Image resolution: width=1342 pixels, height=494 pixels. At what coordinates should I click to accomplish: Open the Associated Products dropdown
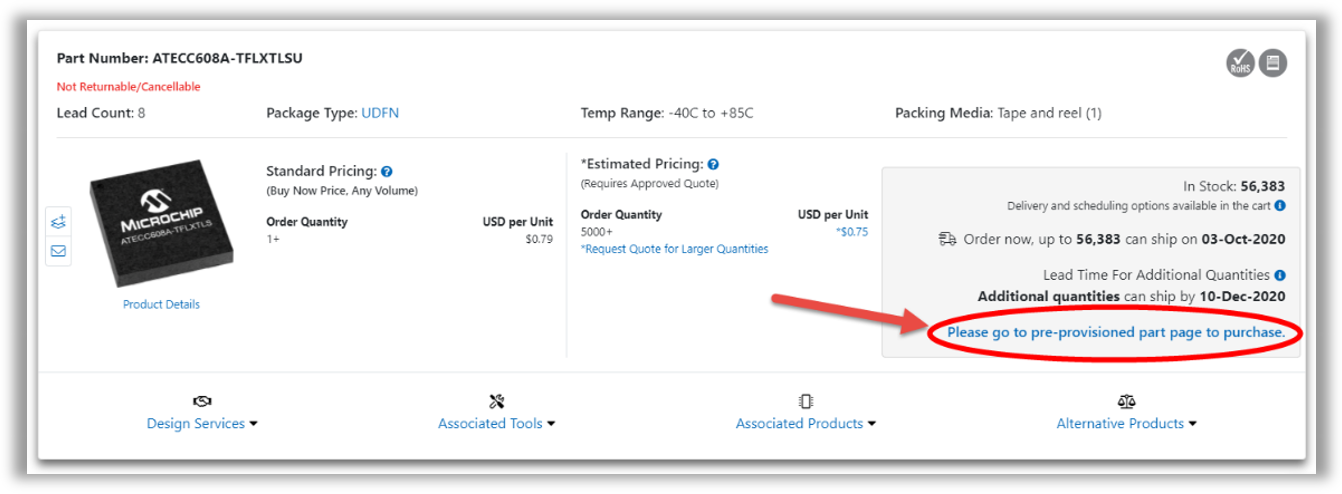(x=805, y=424)
